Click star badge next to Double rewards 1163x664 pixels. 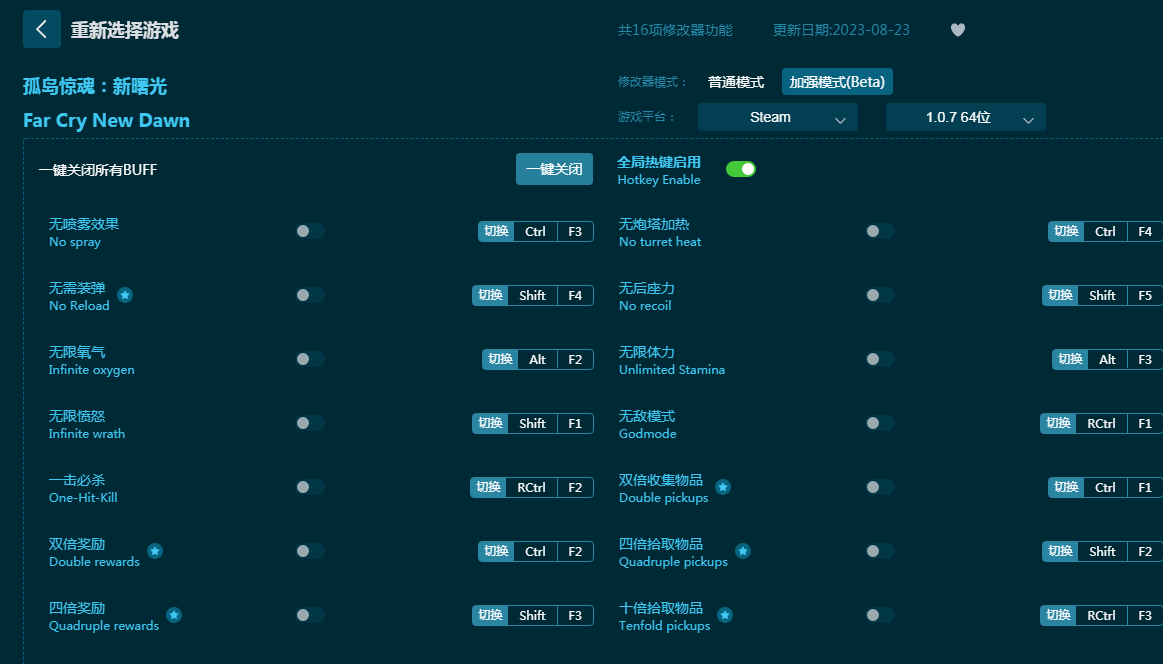click(x=155, y=551)
